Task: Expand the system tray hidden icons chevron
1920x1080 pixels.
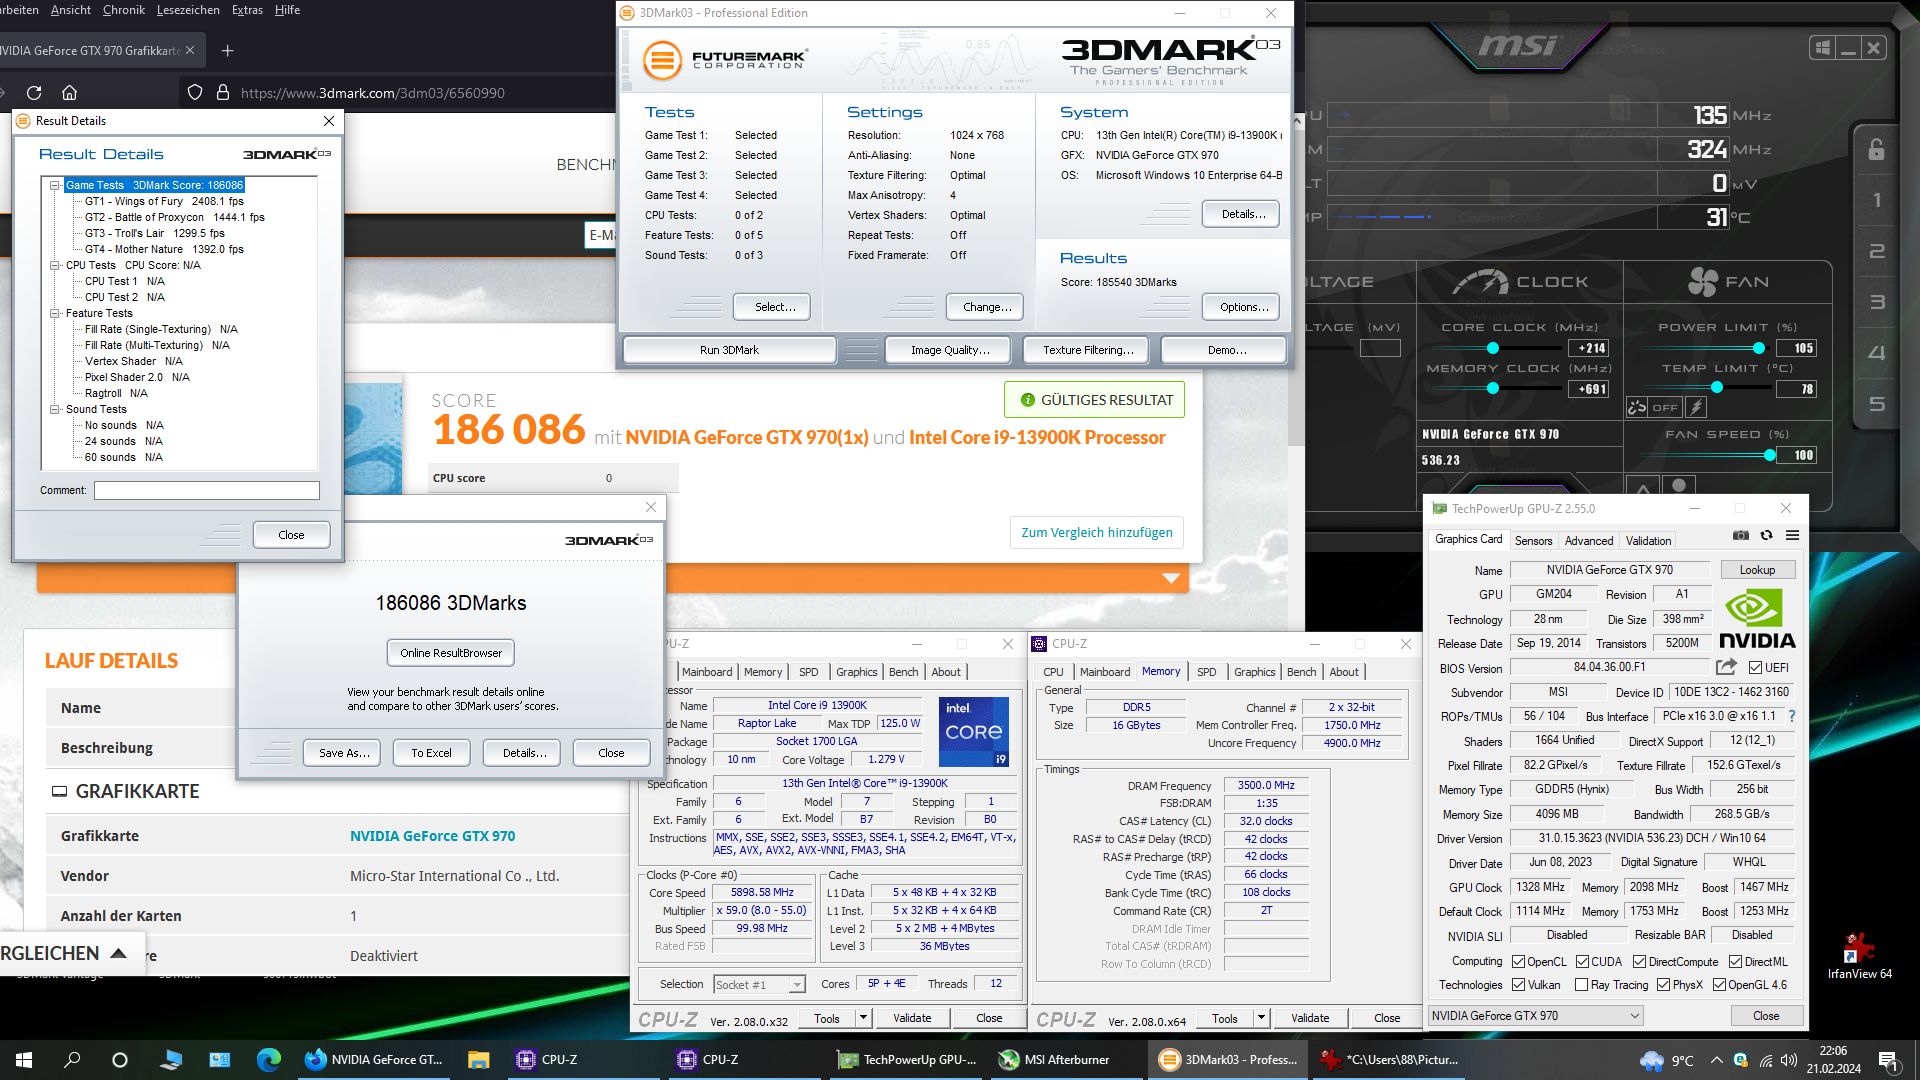Action: coord(1716,1060)
